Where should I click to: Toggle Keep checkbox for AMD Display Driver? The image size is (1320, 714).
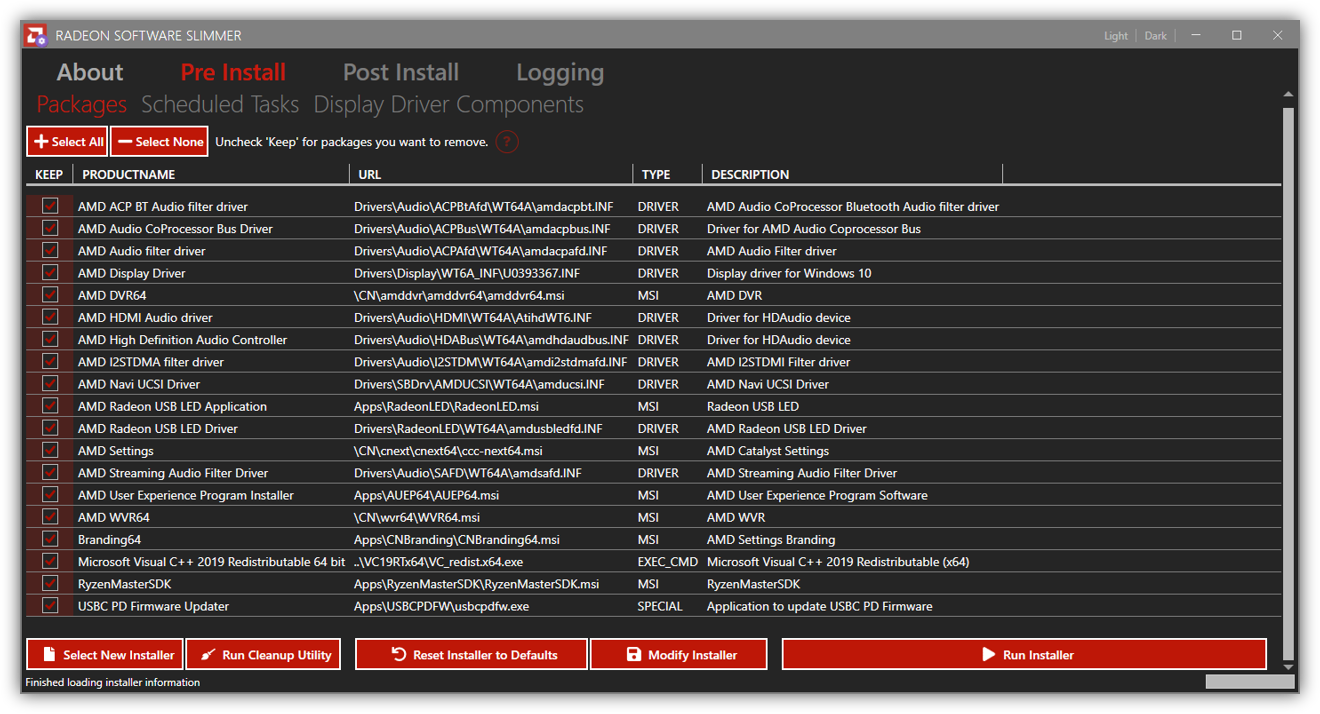[x=50, y=272]
